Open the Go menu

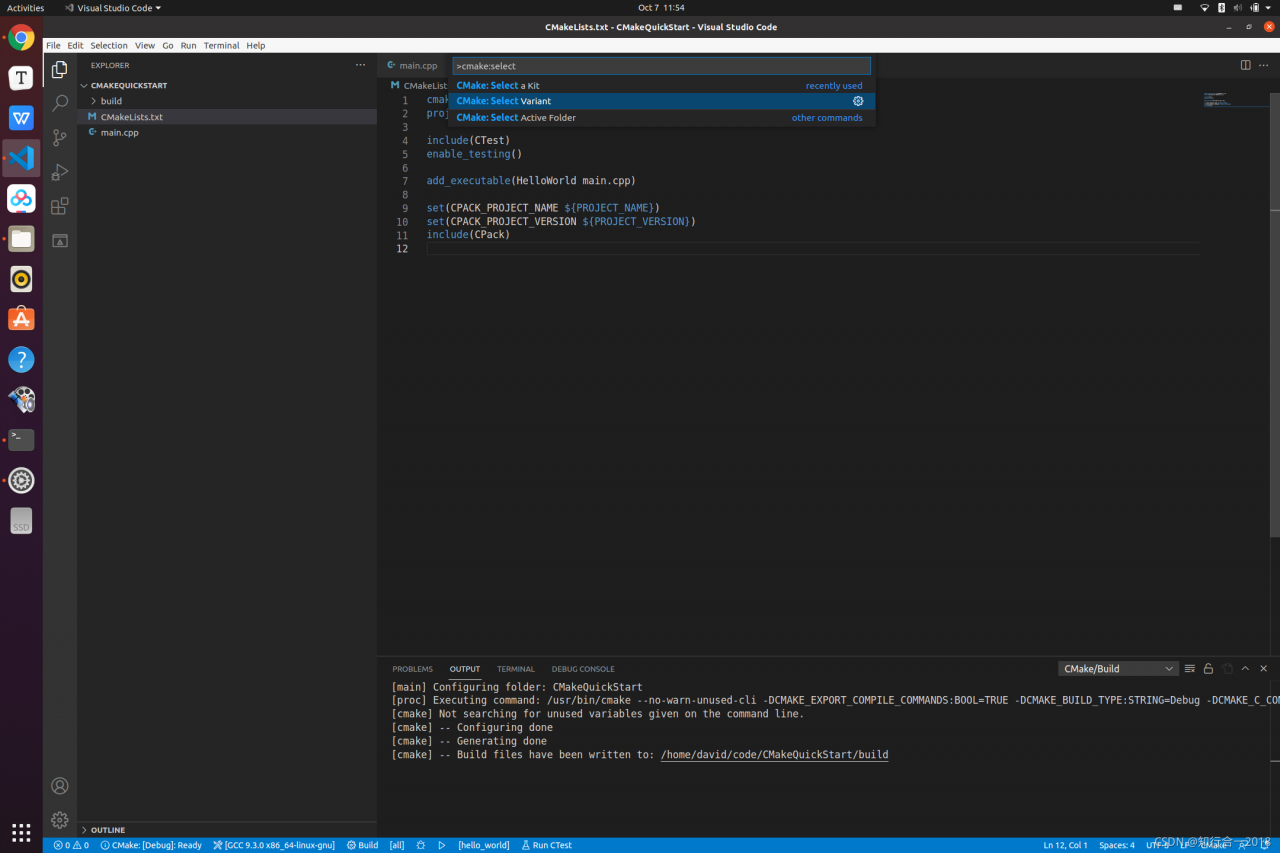click(x=168, y=45)
